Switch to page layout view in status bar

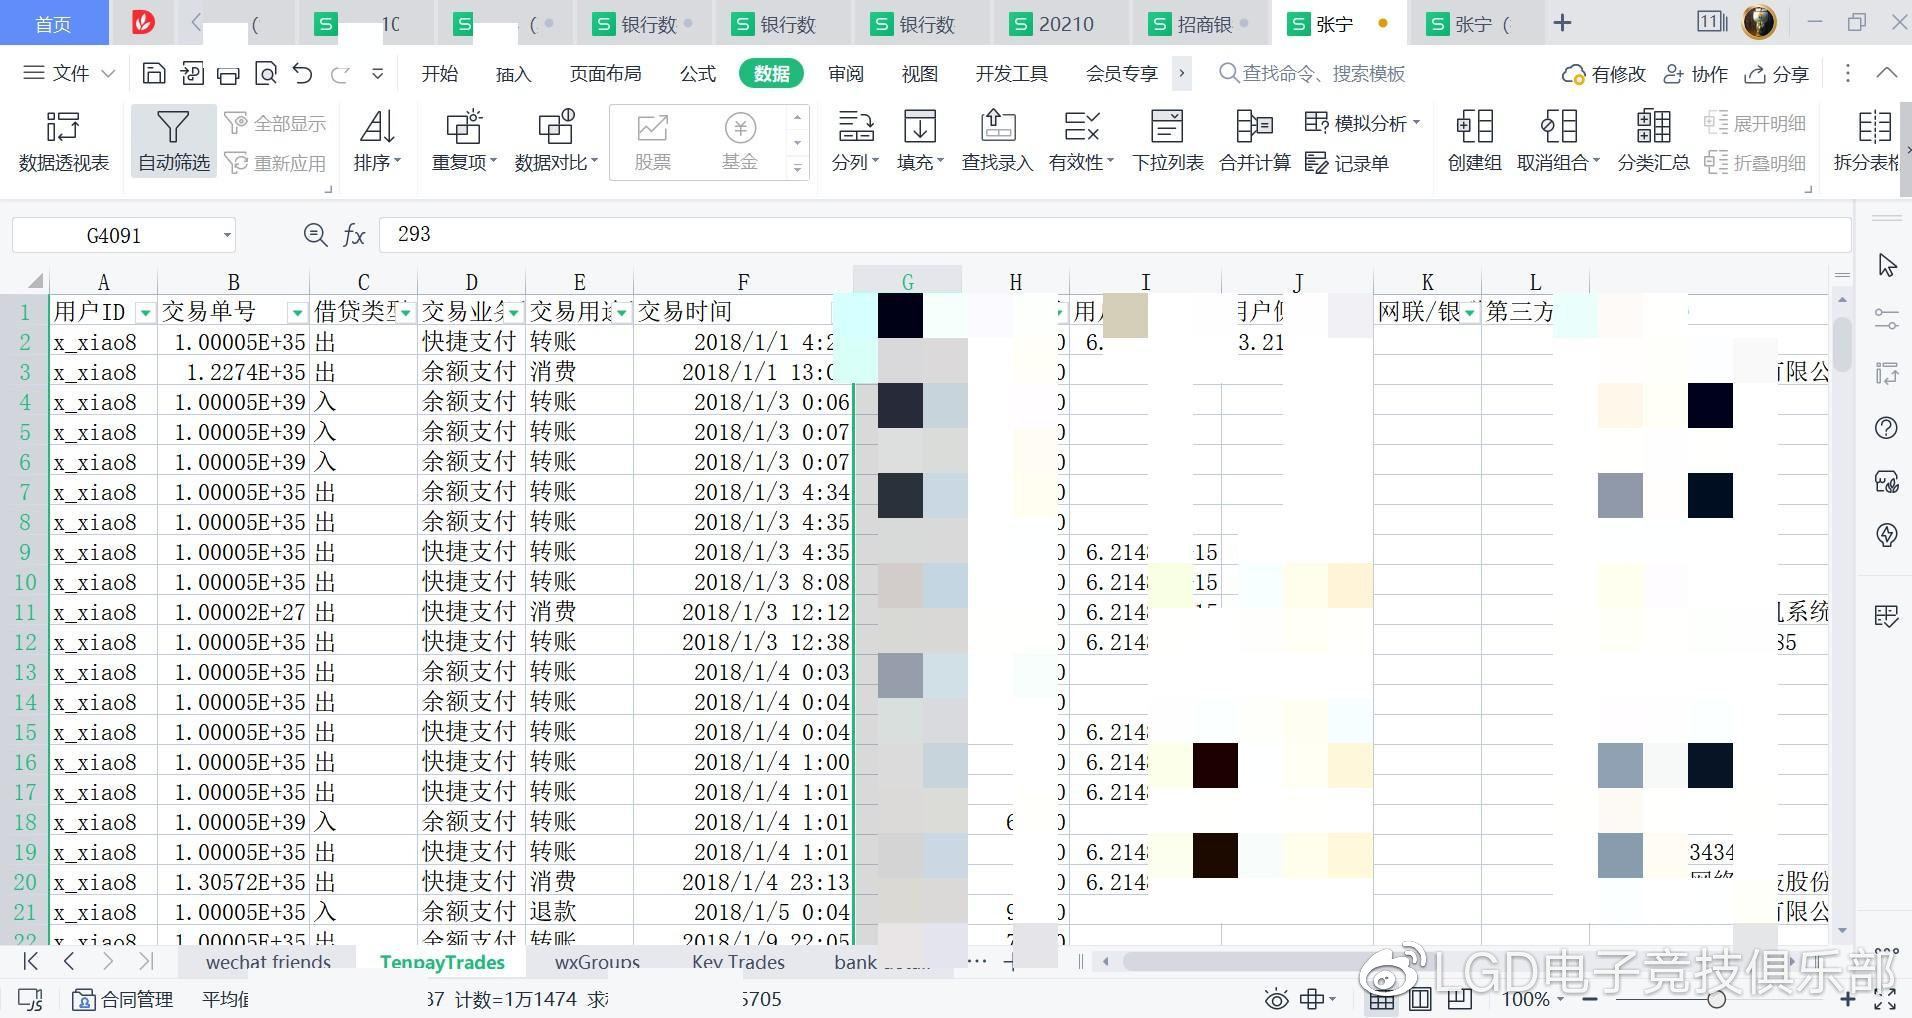click(x=1420, y=999)
